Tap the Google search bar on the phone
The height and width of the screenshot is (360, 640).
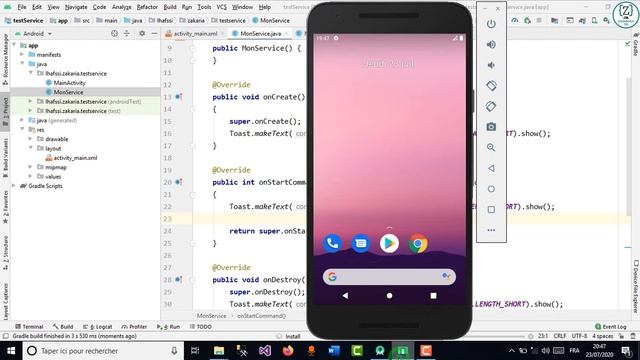pos(389,277)
